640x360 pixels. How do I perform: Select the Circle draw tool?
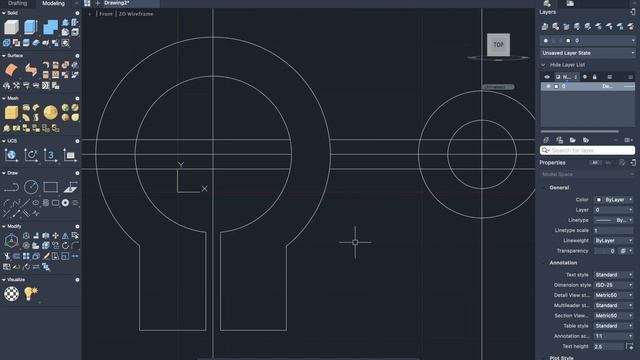click(31, 187)
